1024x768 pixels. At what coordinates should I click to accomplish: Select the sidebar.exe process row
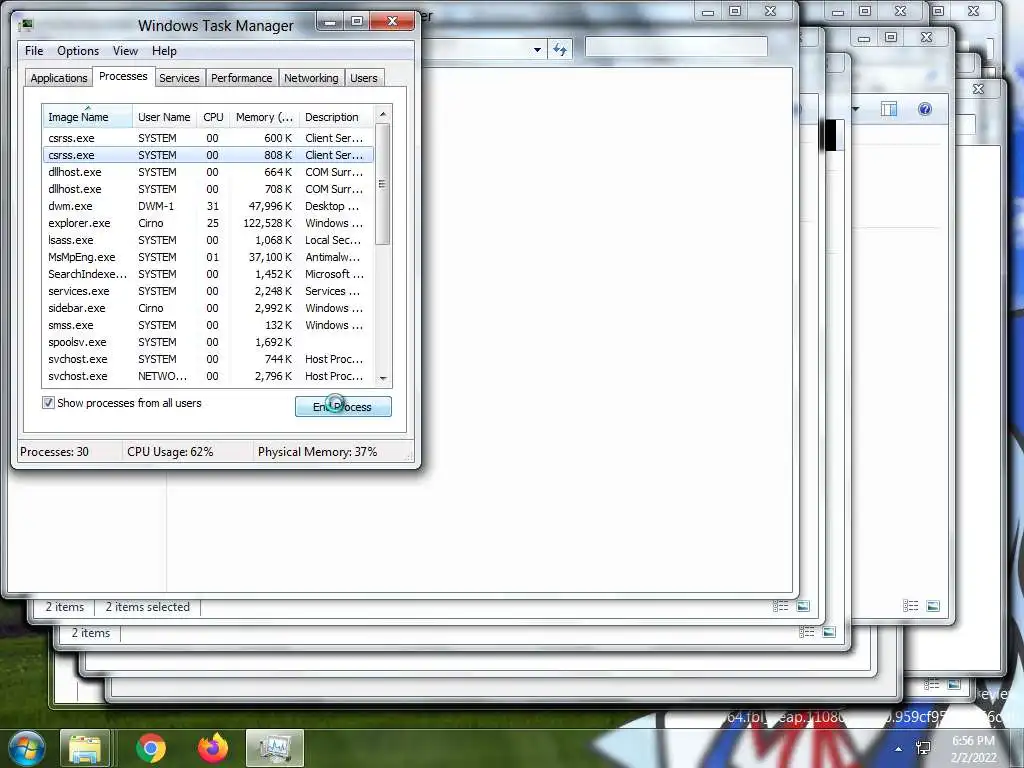208,308
